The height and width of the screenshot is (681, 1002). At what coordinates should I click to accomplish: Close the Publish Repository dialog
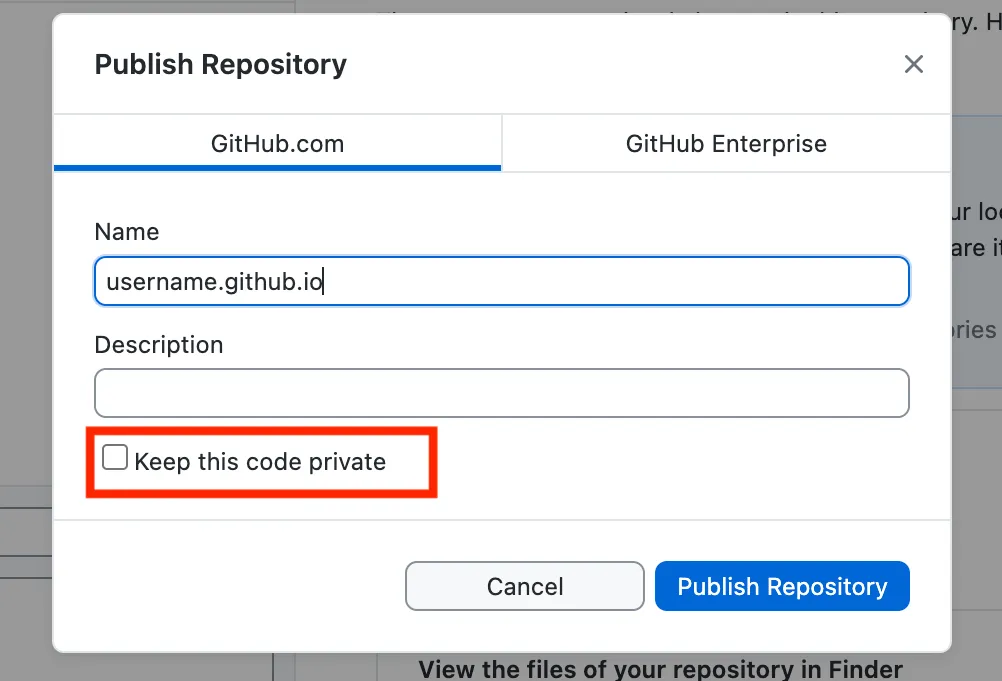913,63
